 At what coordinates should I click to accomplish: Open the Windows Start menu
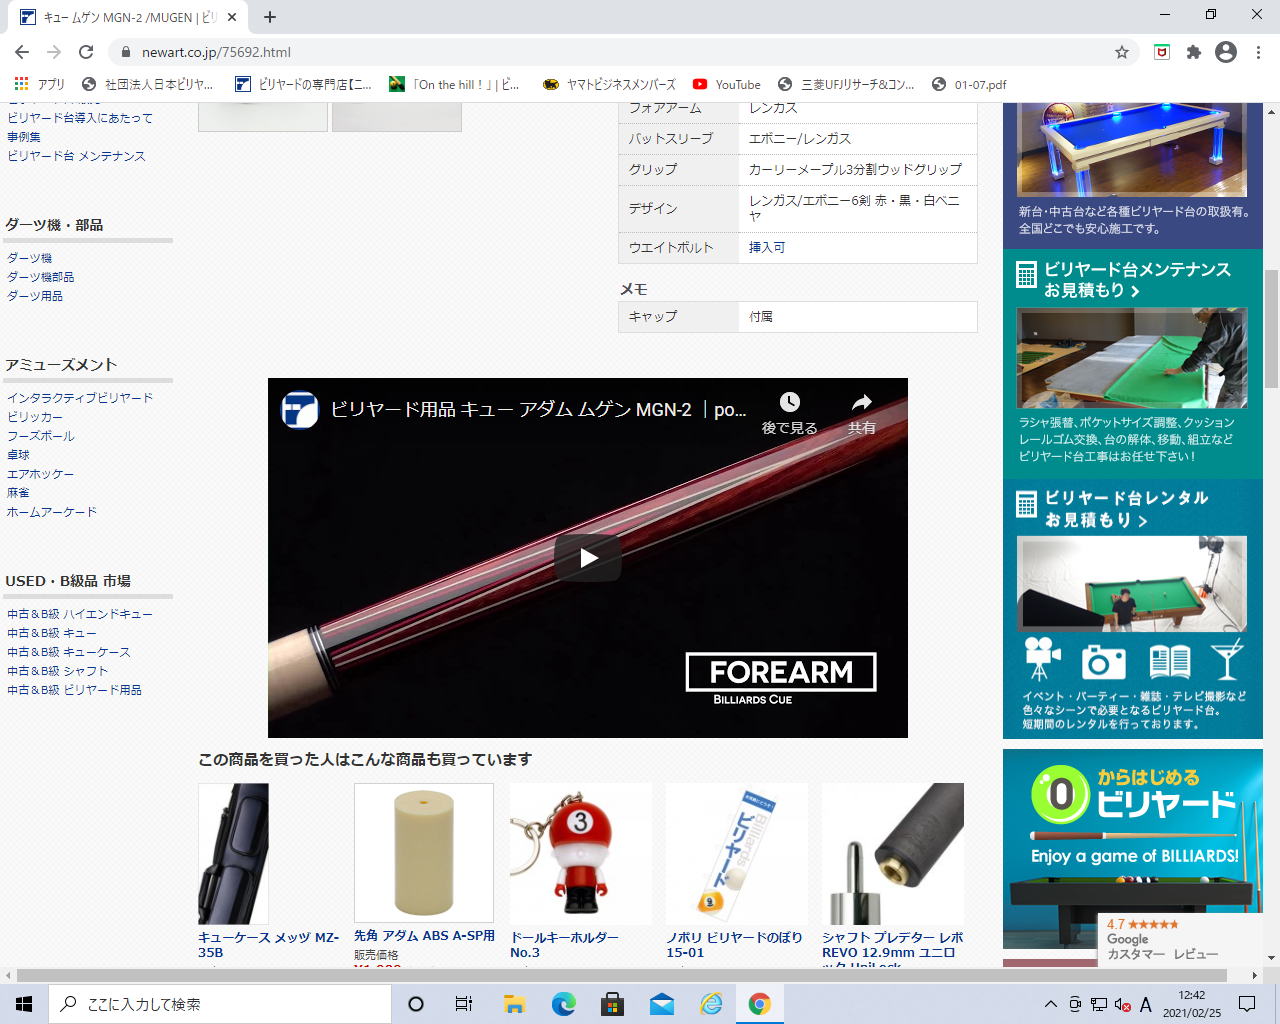[24, 1004]
